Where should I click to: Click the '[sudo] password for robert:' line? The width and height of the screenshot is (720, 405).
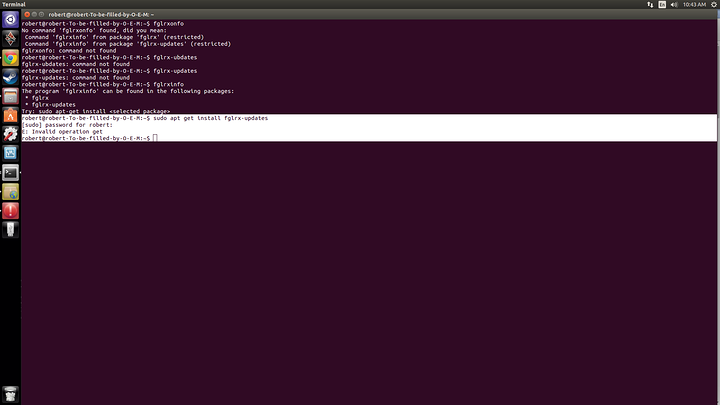67,125
